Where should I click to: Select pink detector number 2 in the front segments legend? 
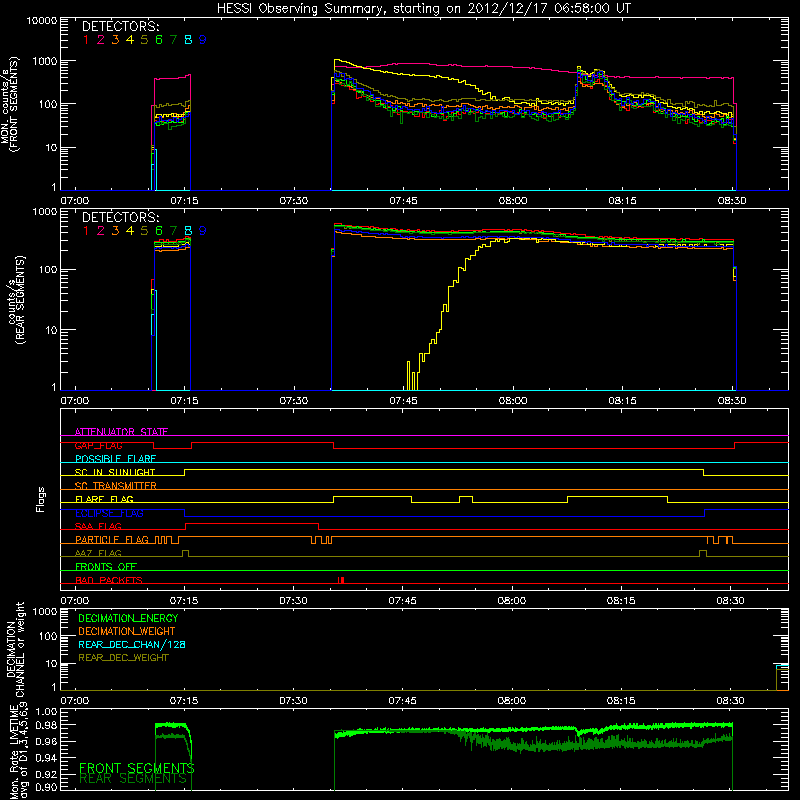tap(101, 40)
